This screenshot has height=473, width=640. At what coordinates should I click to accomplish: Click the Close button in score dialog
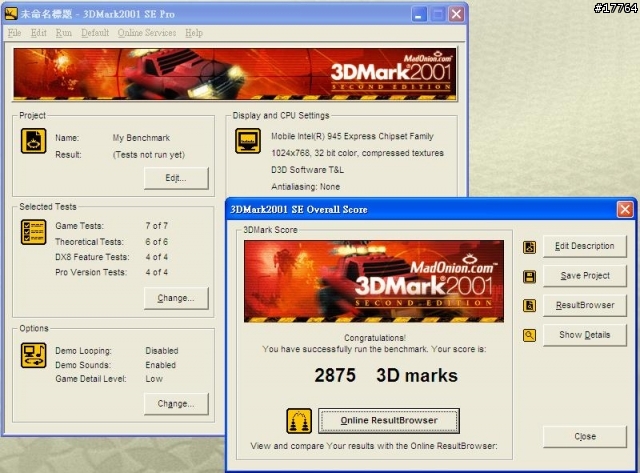coord(584,437)
